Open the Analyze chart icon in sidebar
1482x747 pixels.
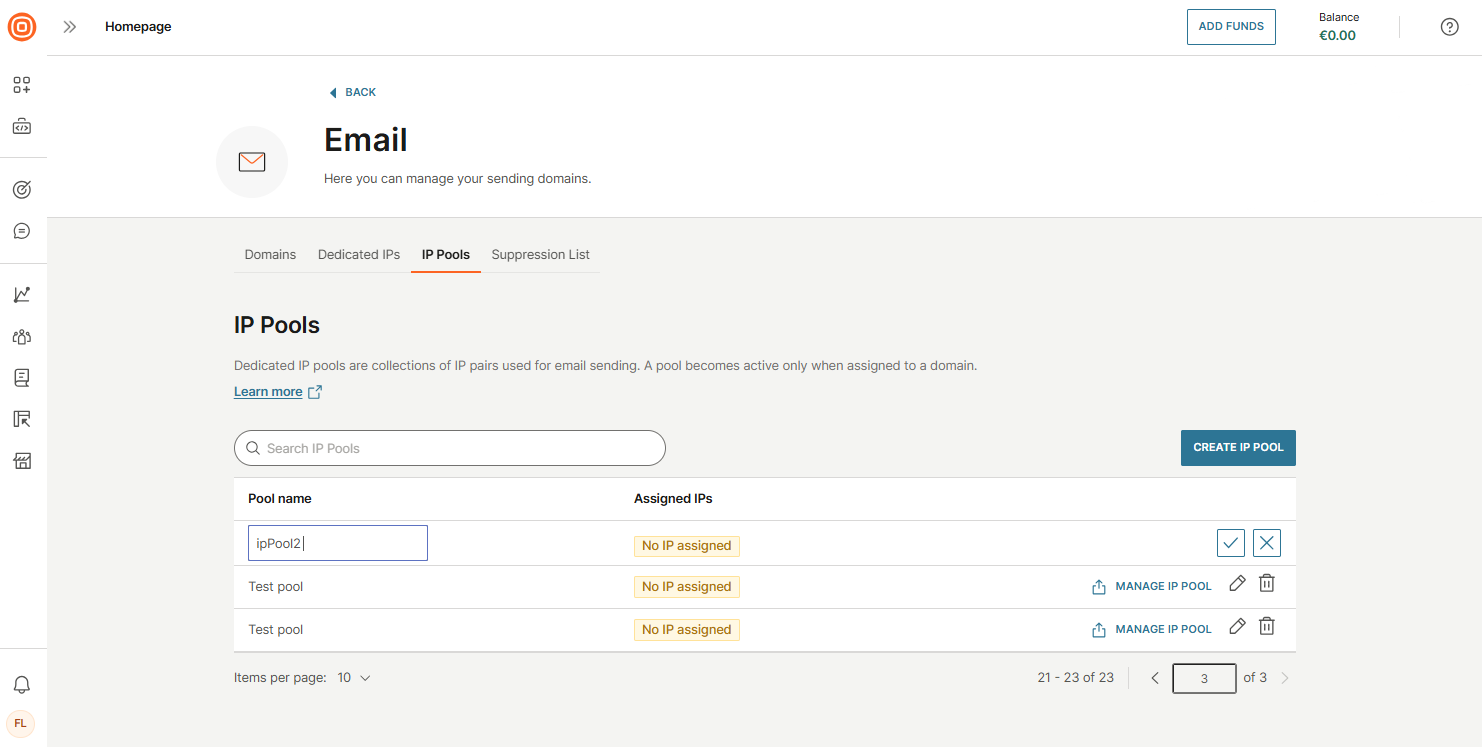click(x=22, y=295)
